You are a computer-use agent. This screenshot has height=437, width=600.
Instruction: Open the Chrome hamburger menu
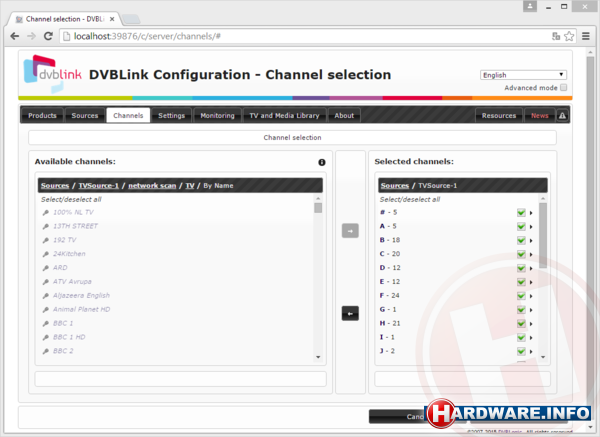[586, 36]
